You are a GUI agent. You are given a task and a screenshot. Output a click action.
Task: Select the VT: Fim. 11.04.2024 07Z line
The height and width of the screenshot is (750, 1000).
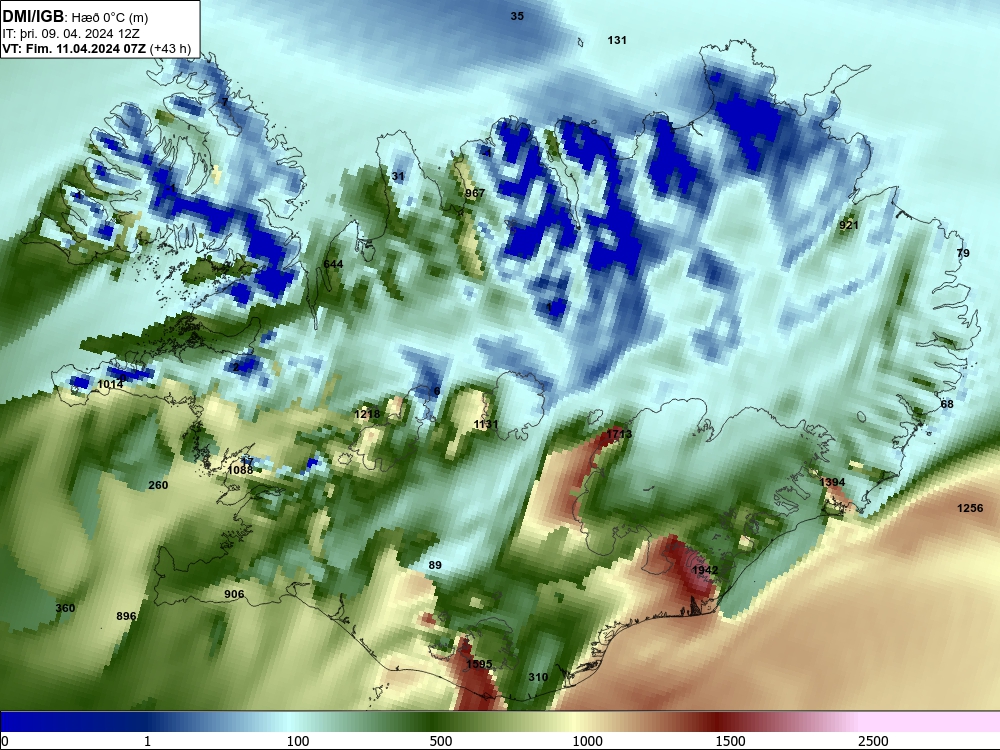[x=96, y=48]
